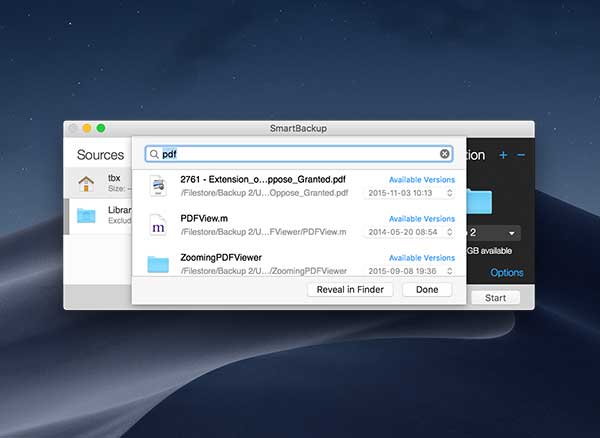600x438 pixels.
Task: Open the Options link
Action: pyautogui.click(x=507, y=272)
